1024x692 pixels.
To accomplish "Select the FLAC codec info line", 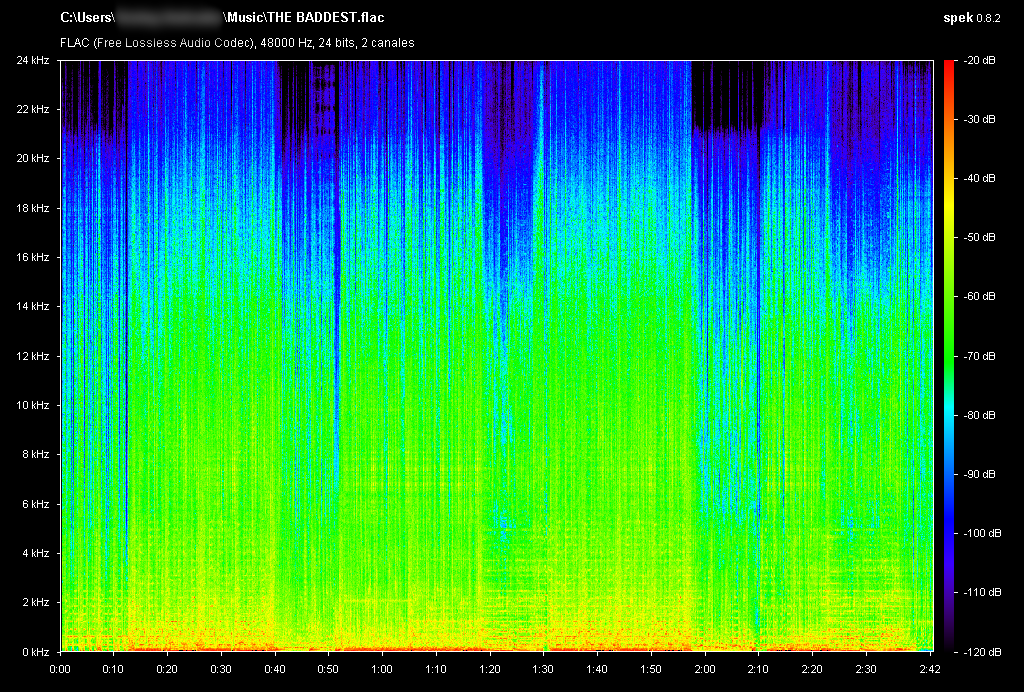I will pyautogui.click(x=237, y=43).
